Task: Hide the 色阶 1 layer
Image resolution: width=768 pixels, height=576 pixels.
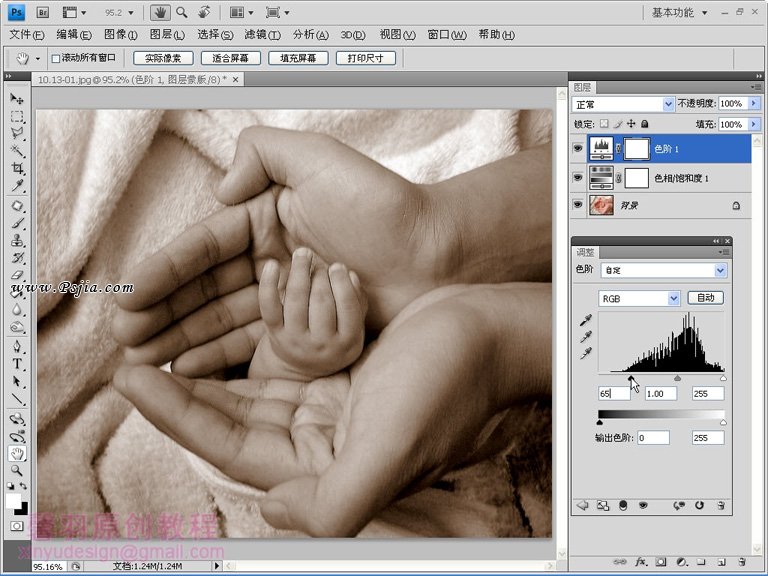Action: pyautogui.click(x=577, y=149)
